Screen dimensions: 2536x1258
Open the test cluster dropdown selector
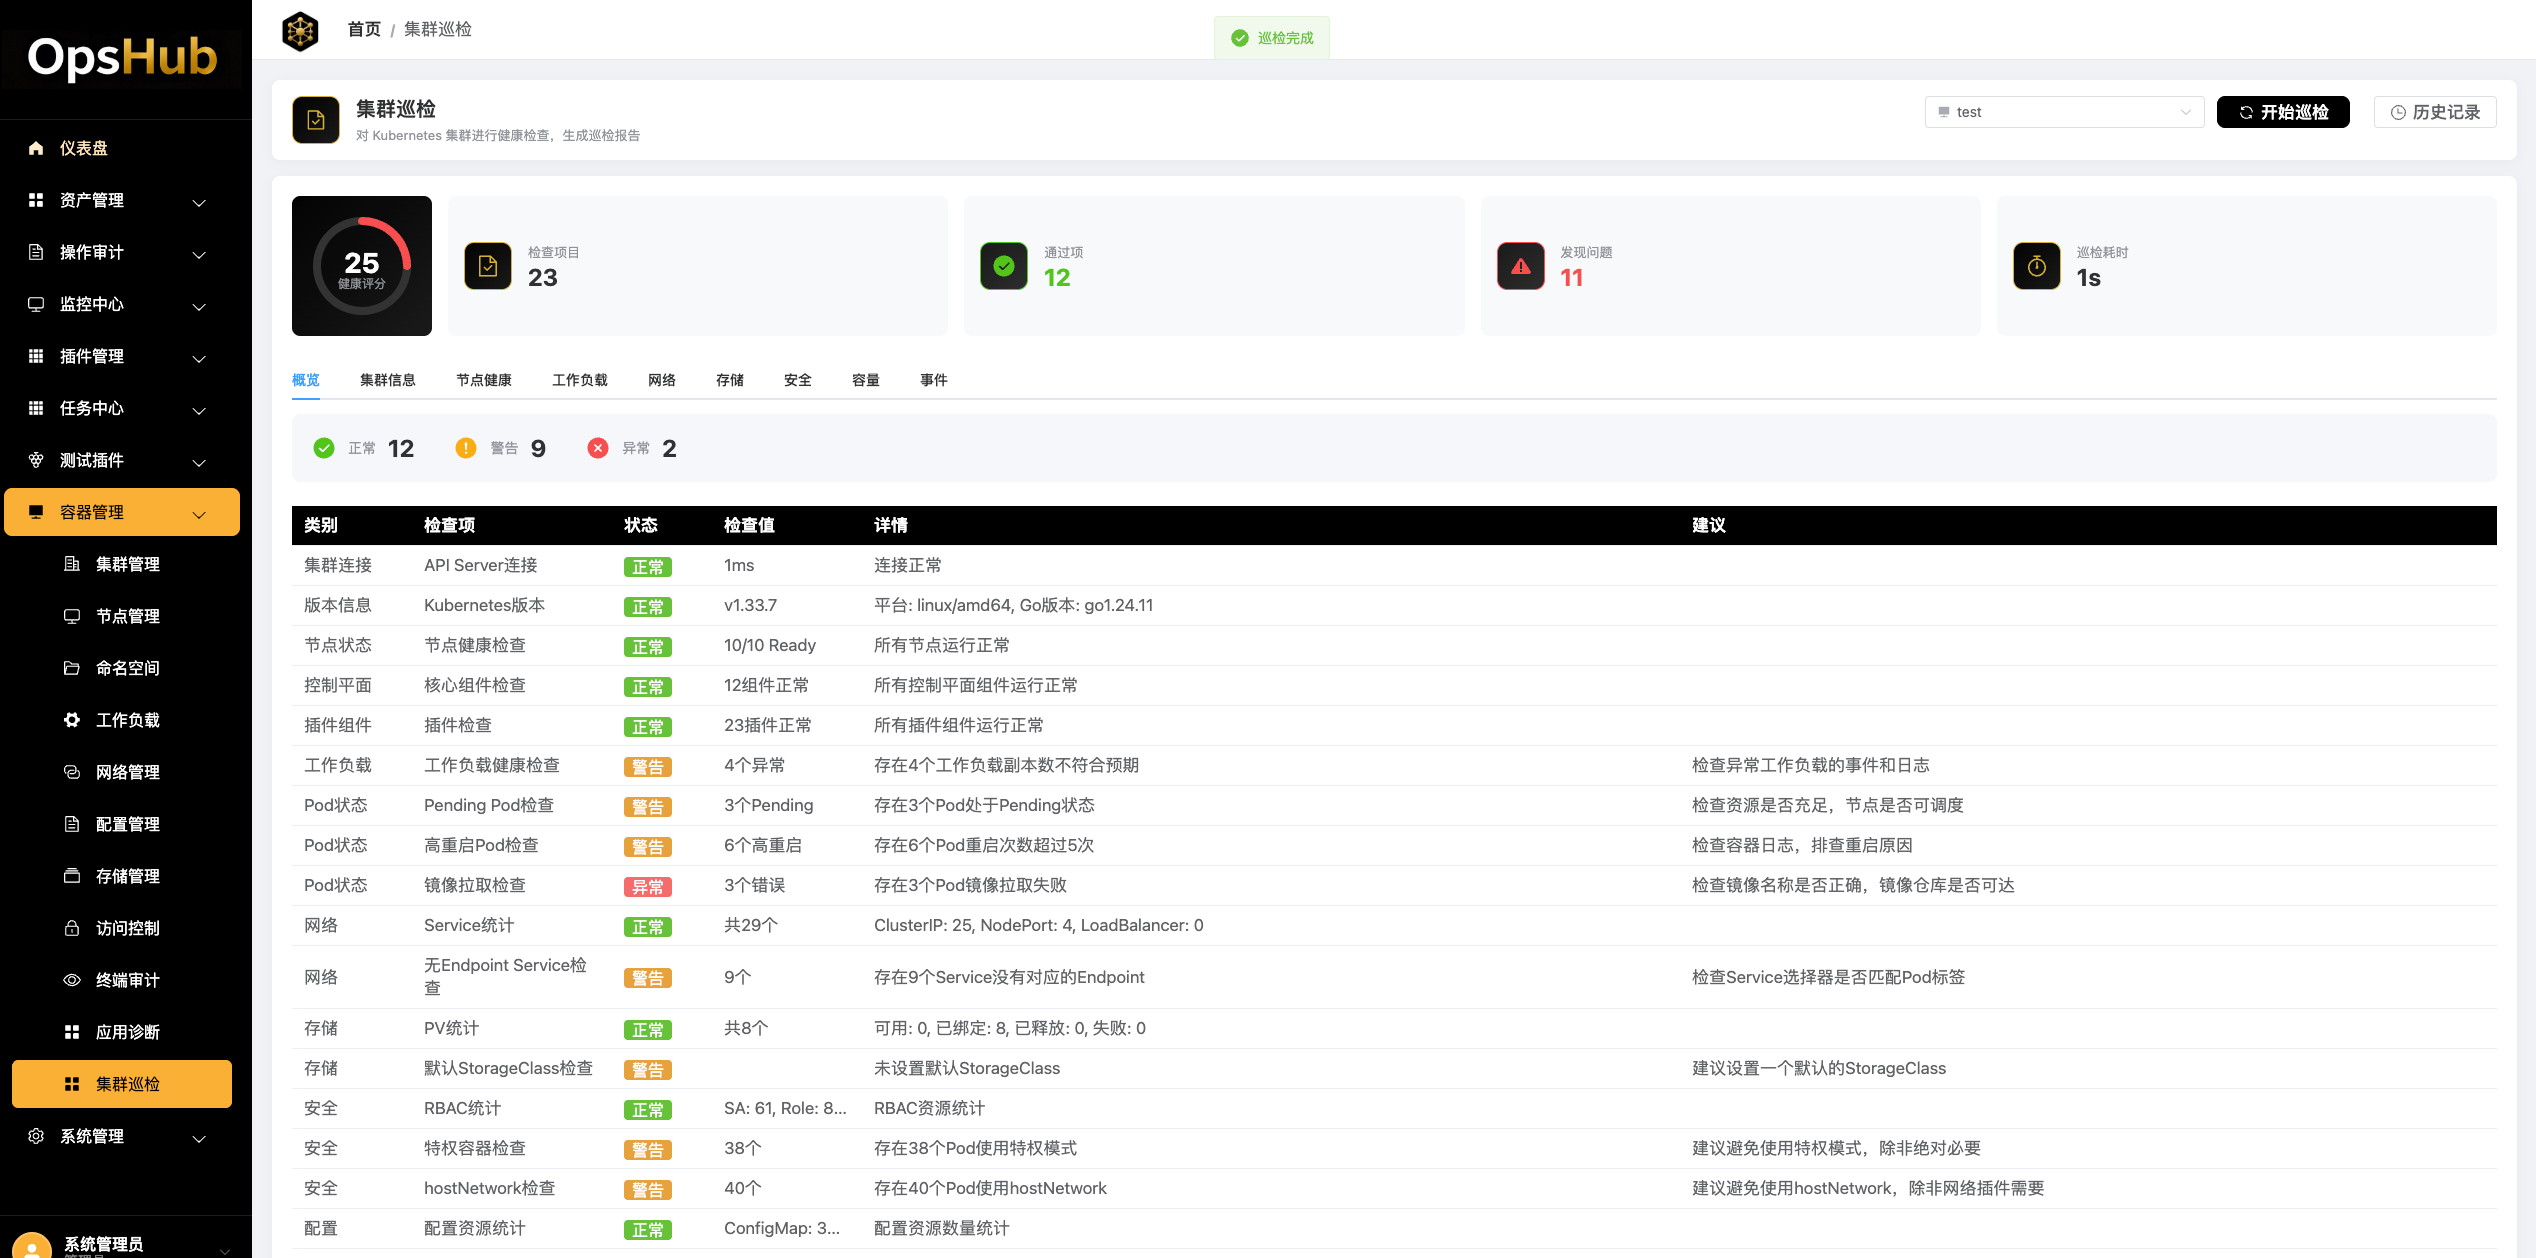pyautogui.click(x=2064, y=112)
